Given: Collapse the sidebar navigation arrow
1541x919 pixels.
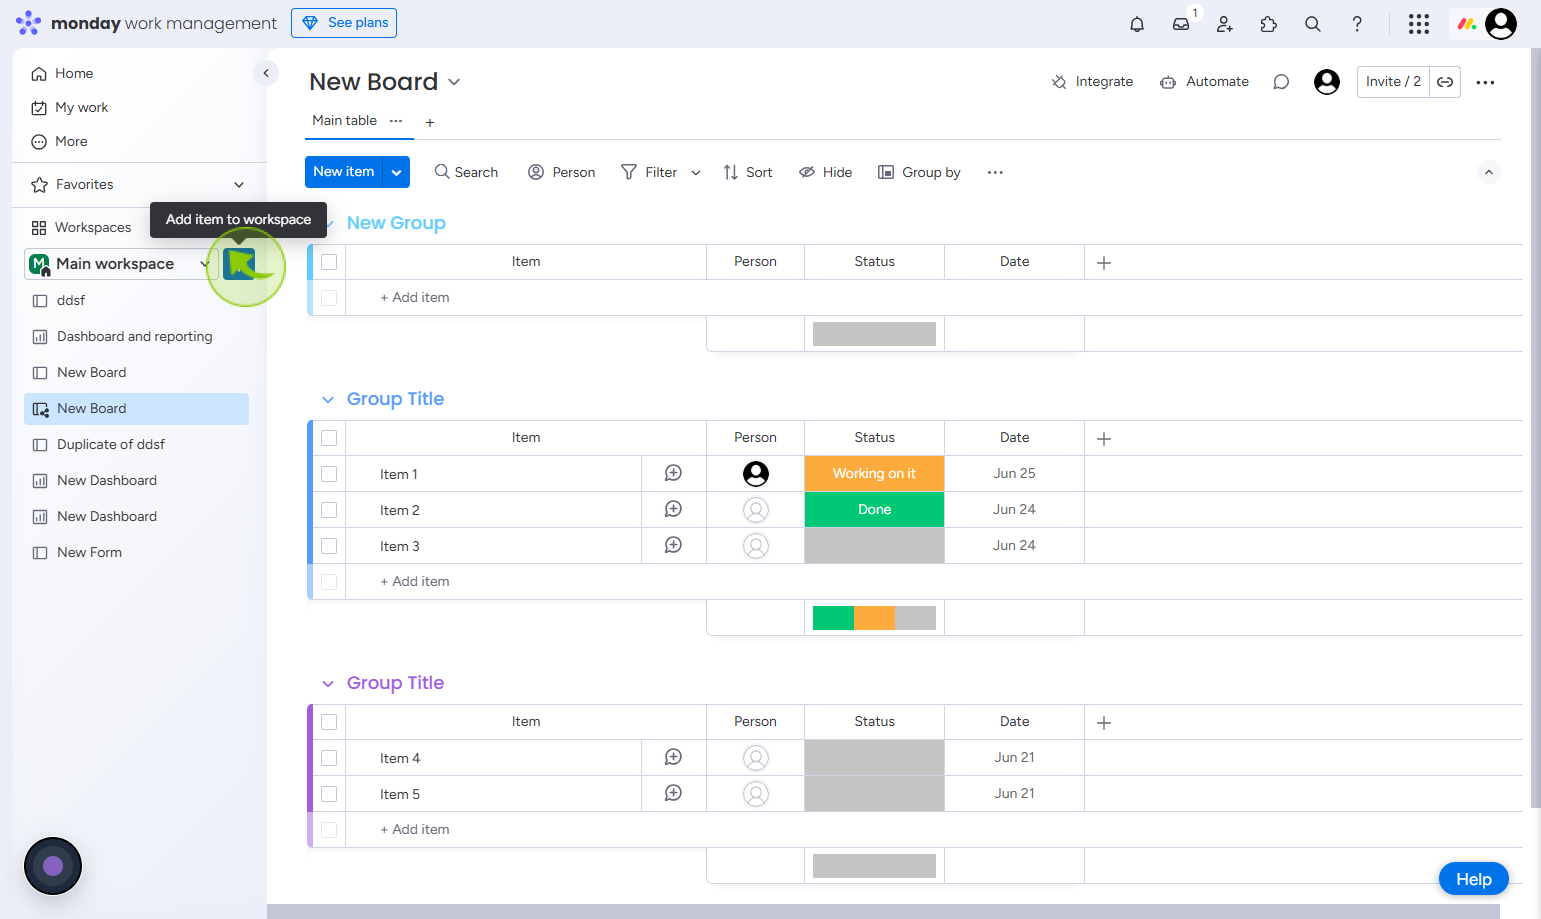Looking at the screenshot, I should click(x=266, y=73).
